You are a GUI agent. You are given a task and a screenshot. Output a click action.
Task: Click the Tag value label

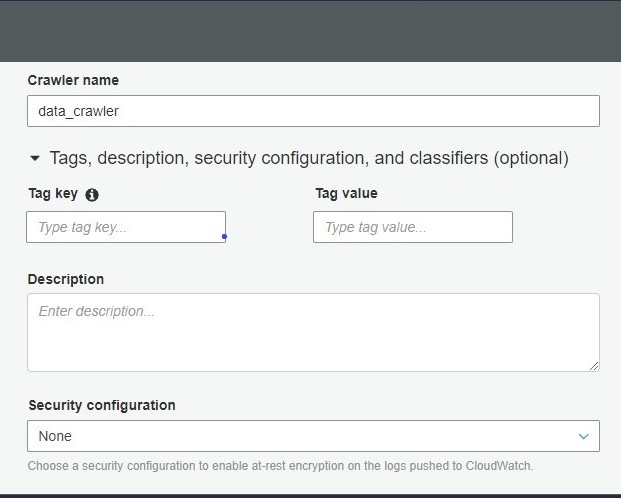347,194
